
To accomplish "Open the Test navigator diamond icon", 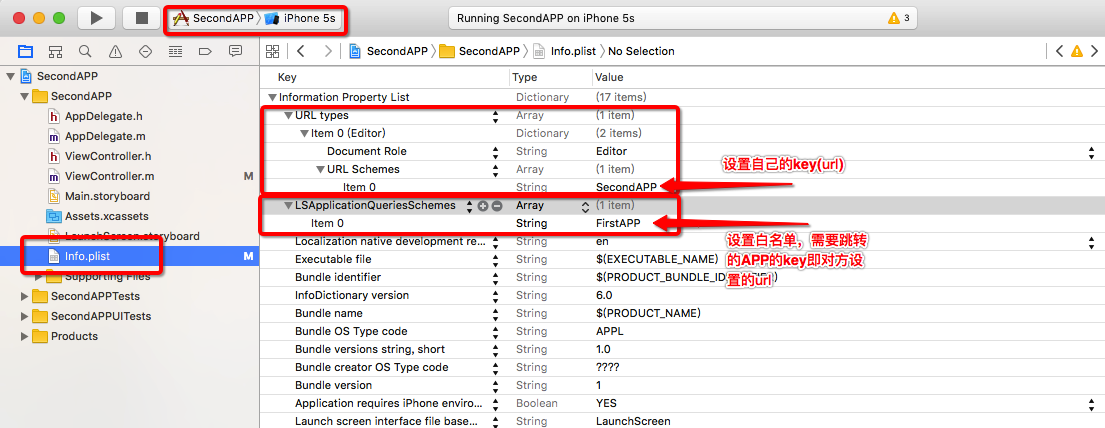I will 146,51.
